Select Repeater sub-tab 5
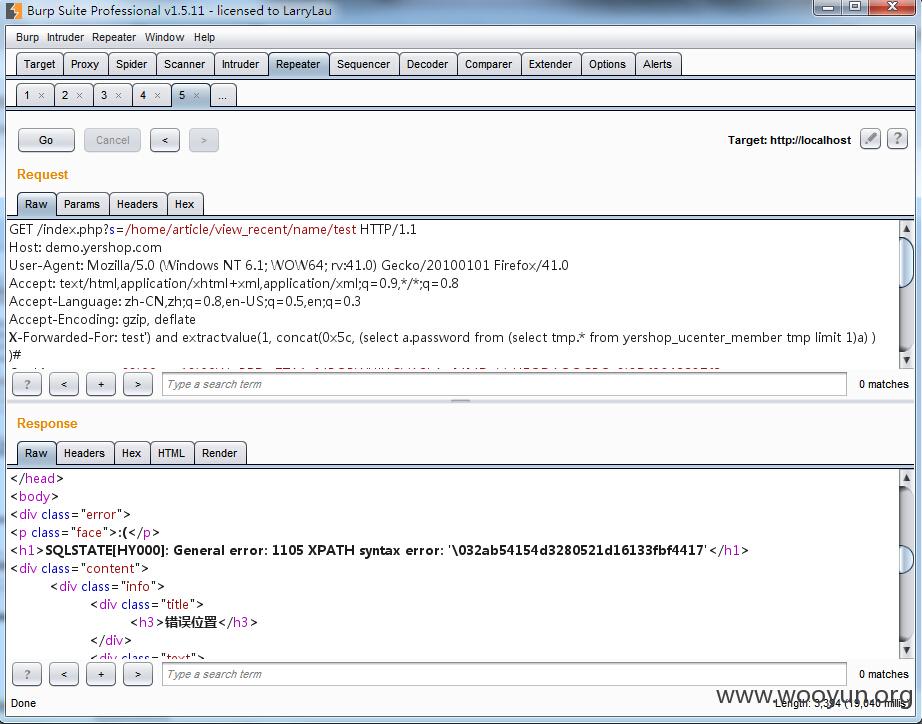Viewport: 922px width, 724px height. [182, 95]
